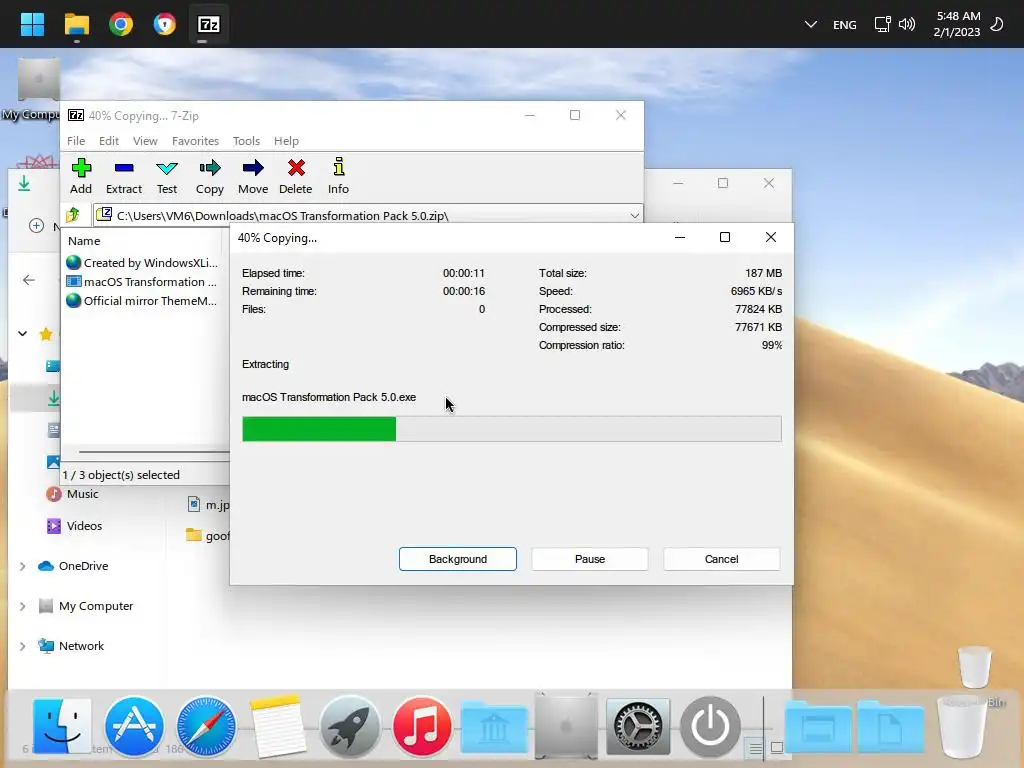Open the Edit menu in 7-Zip

108,141
